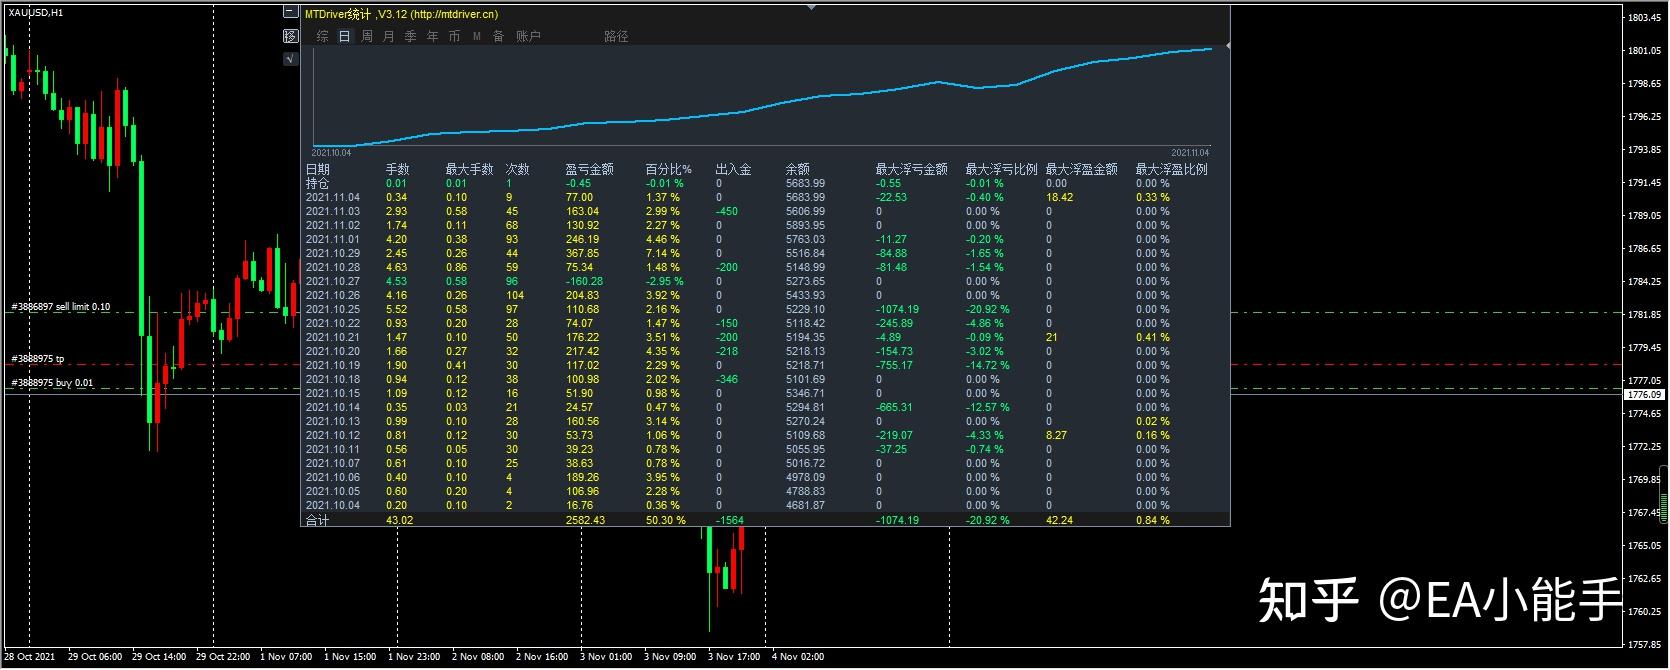Image resolution: width=1670 pixels, height=670 pixels.
Task: Click the 余额 column header
Action: click(797, 169)
